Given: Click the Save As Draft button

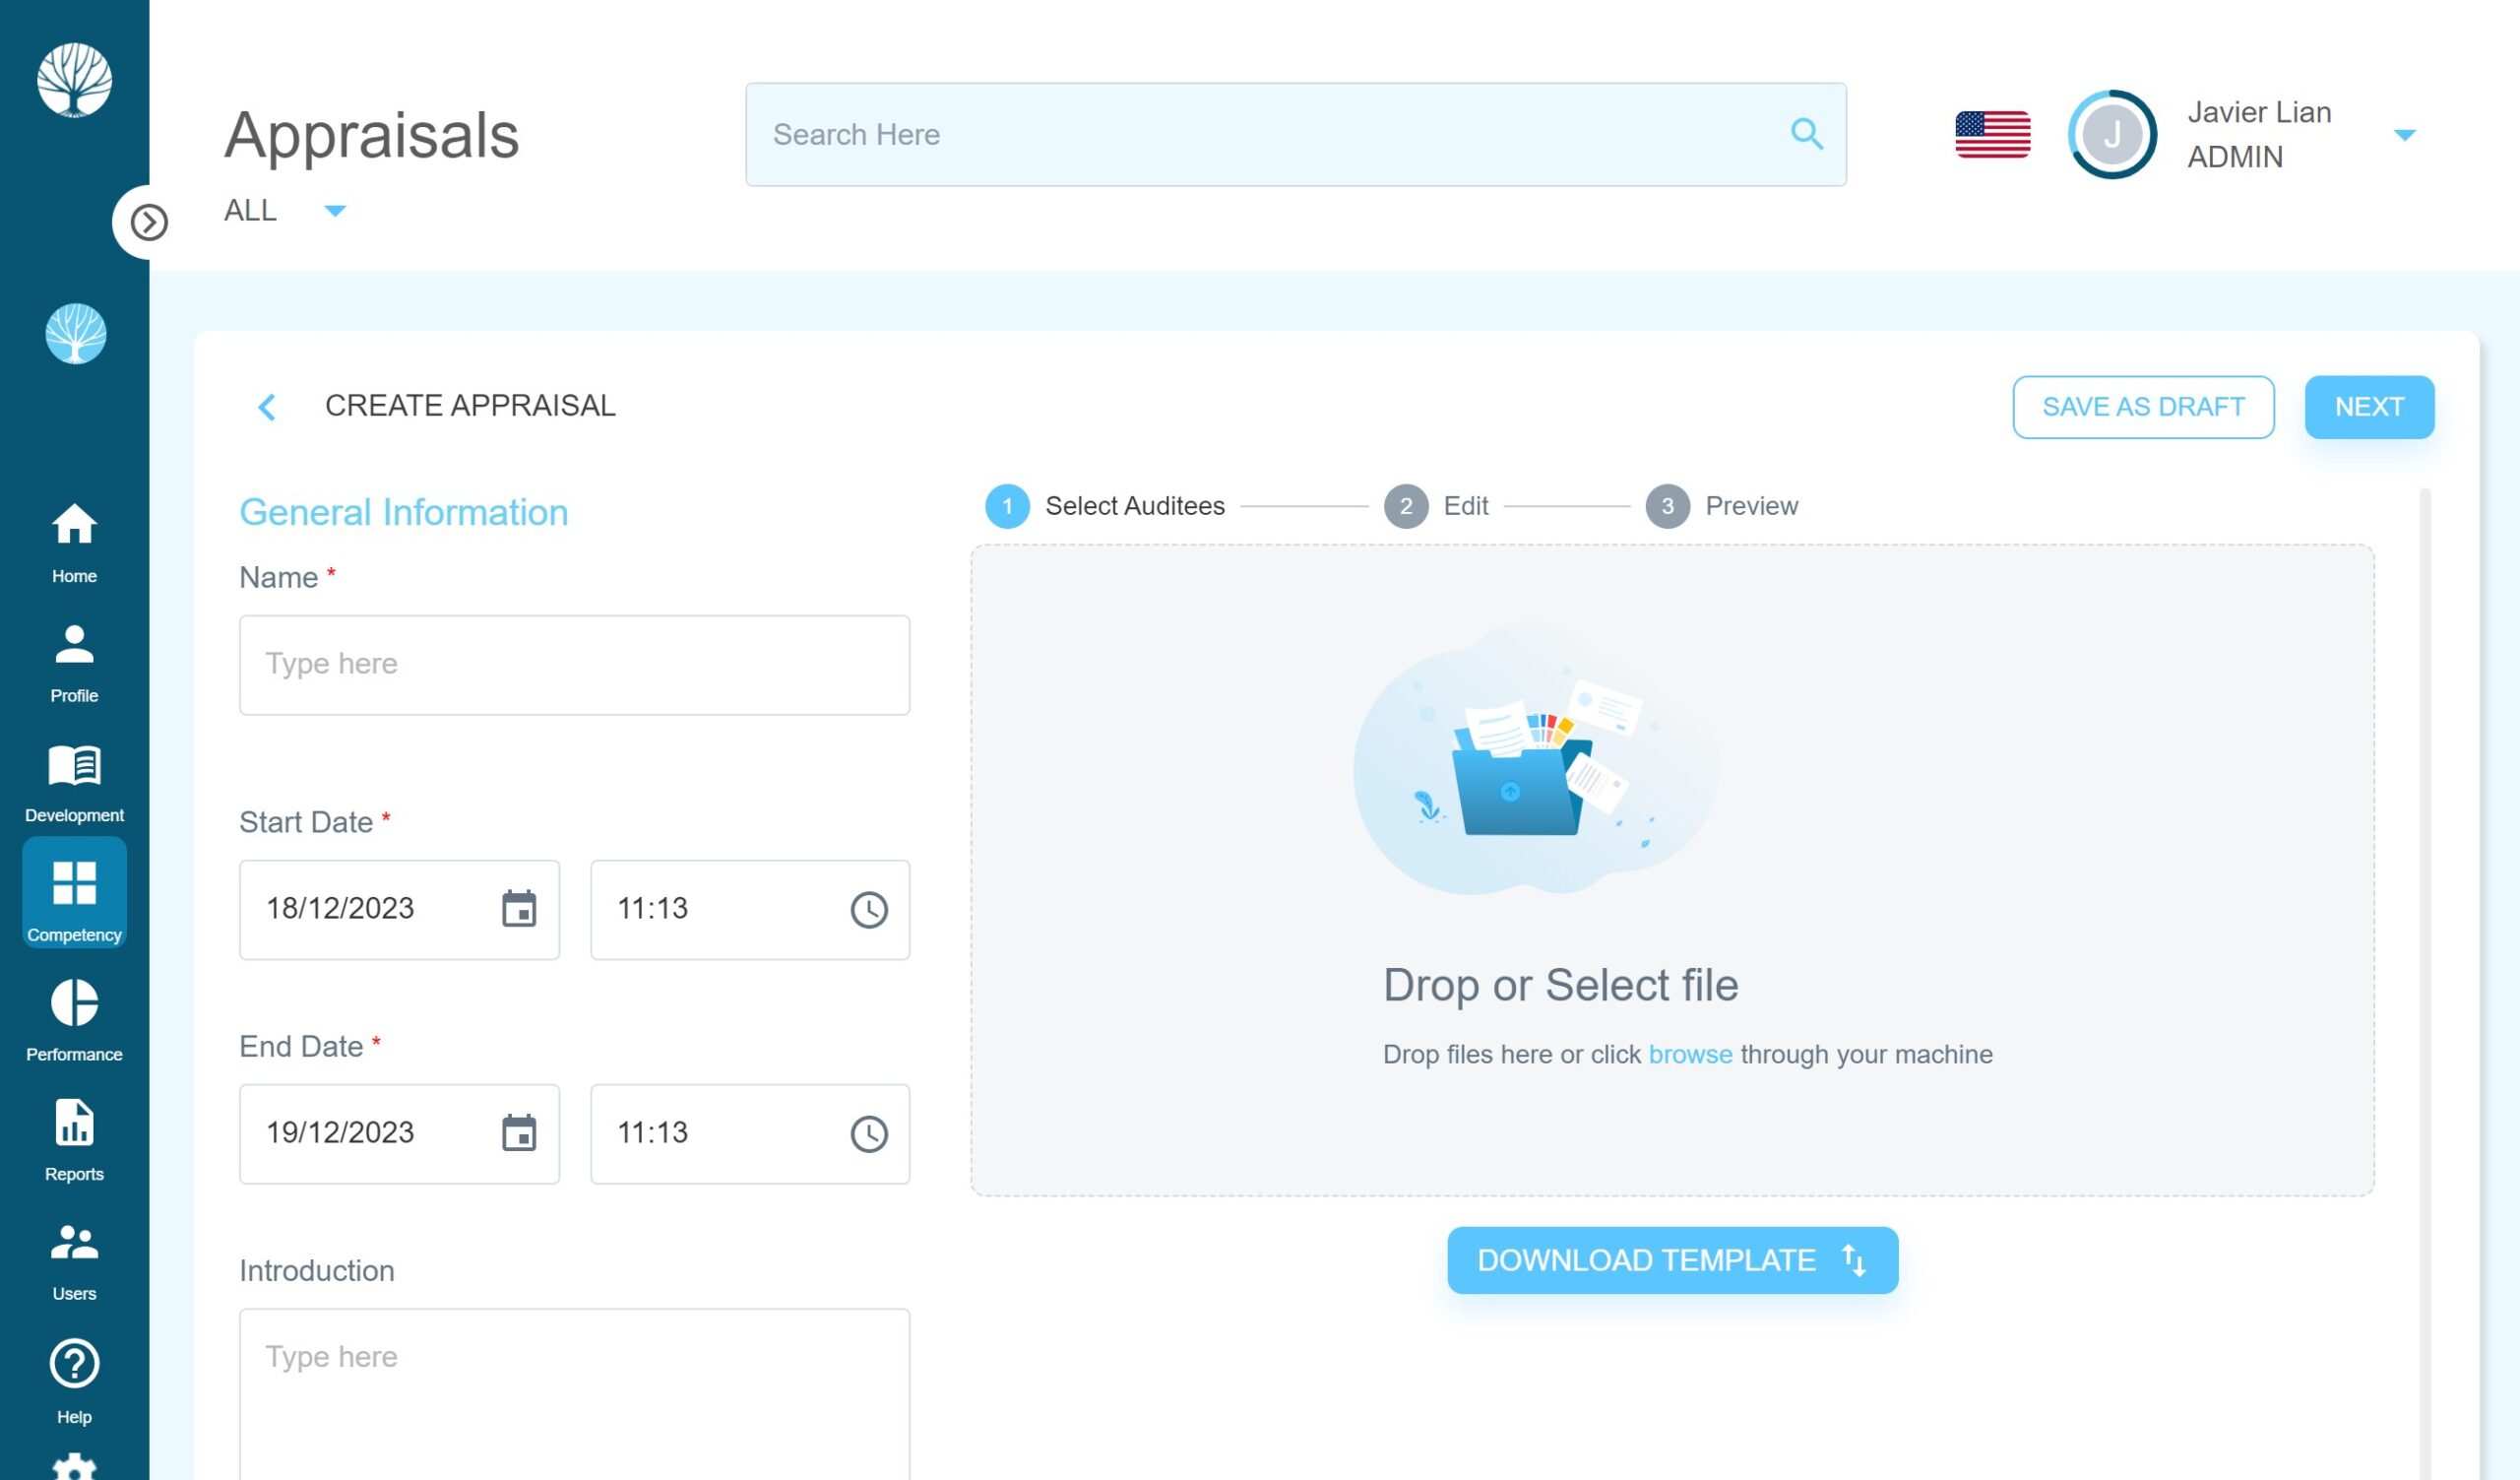Looking at the screenshot, I should click(2143, 406).
